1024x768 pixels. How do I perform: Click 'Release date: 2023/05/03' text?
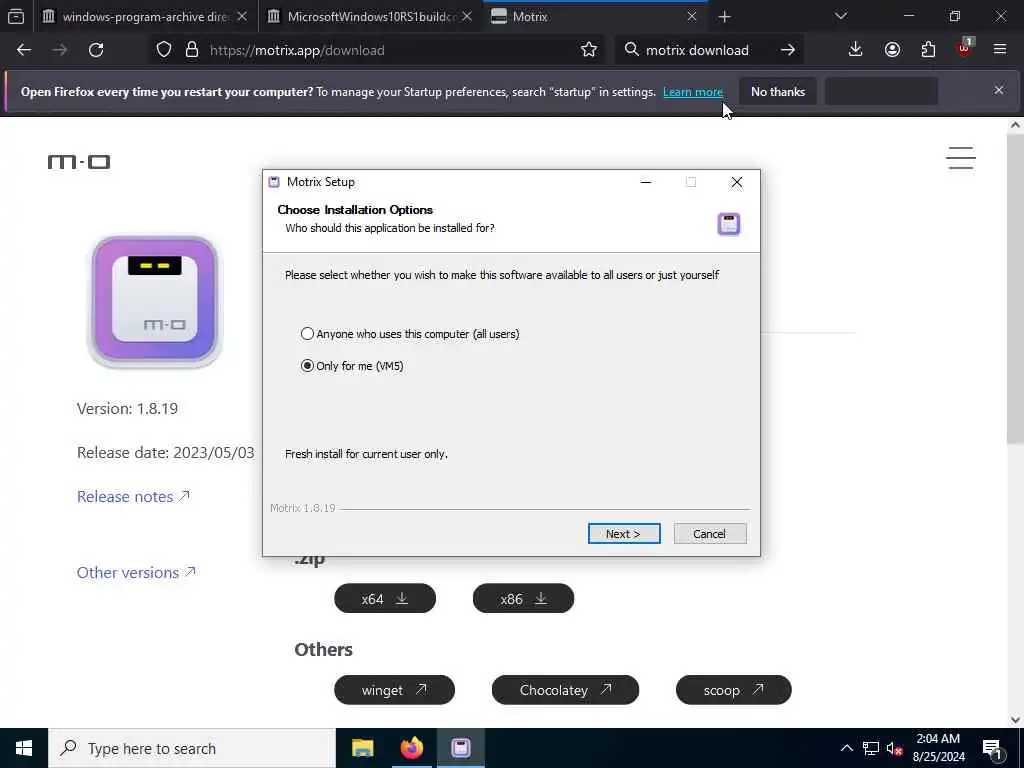click(x=165, y=453)
